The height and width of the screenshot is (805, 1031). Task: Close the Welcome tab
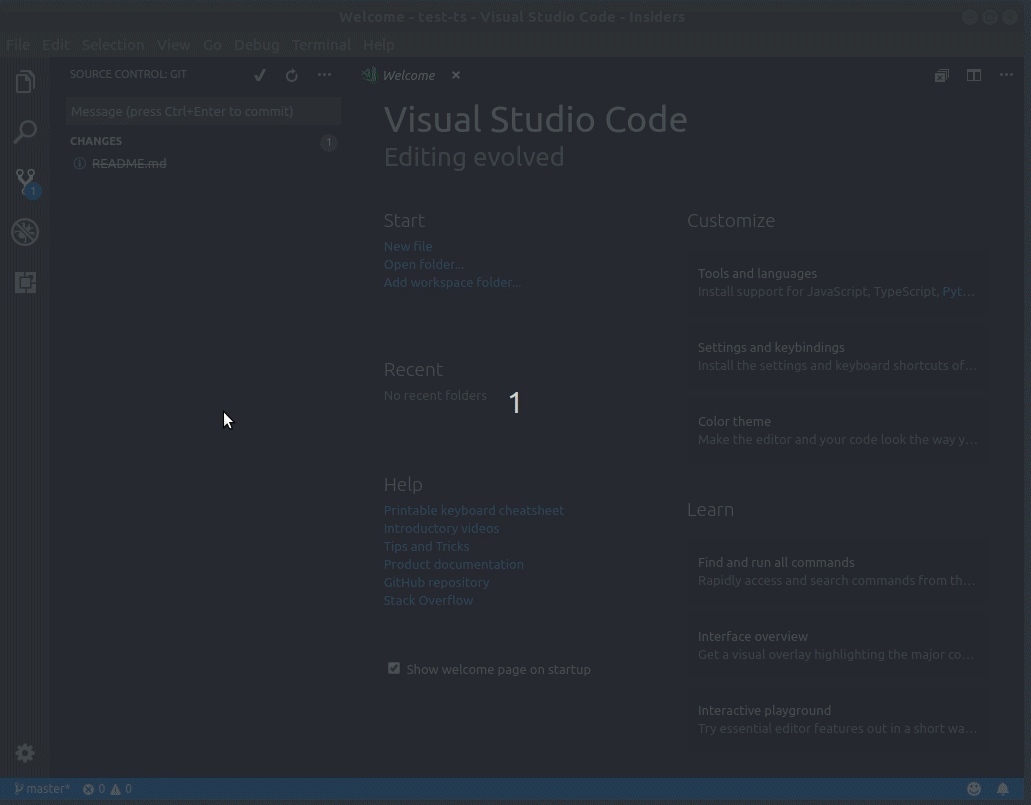pyautogui.click(x=456, y=75)
